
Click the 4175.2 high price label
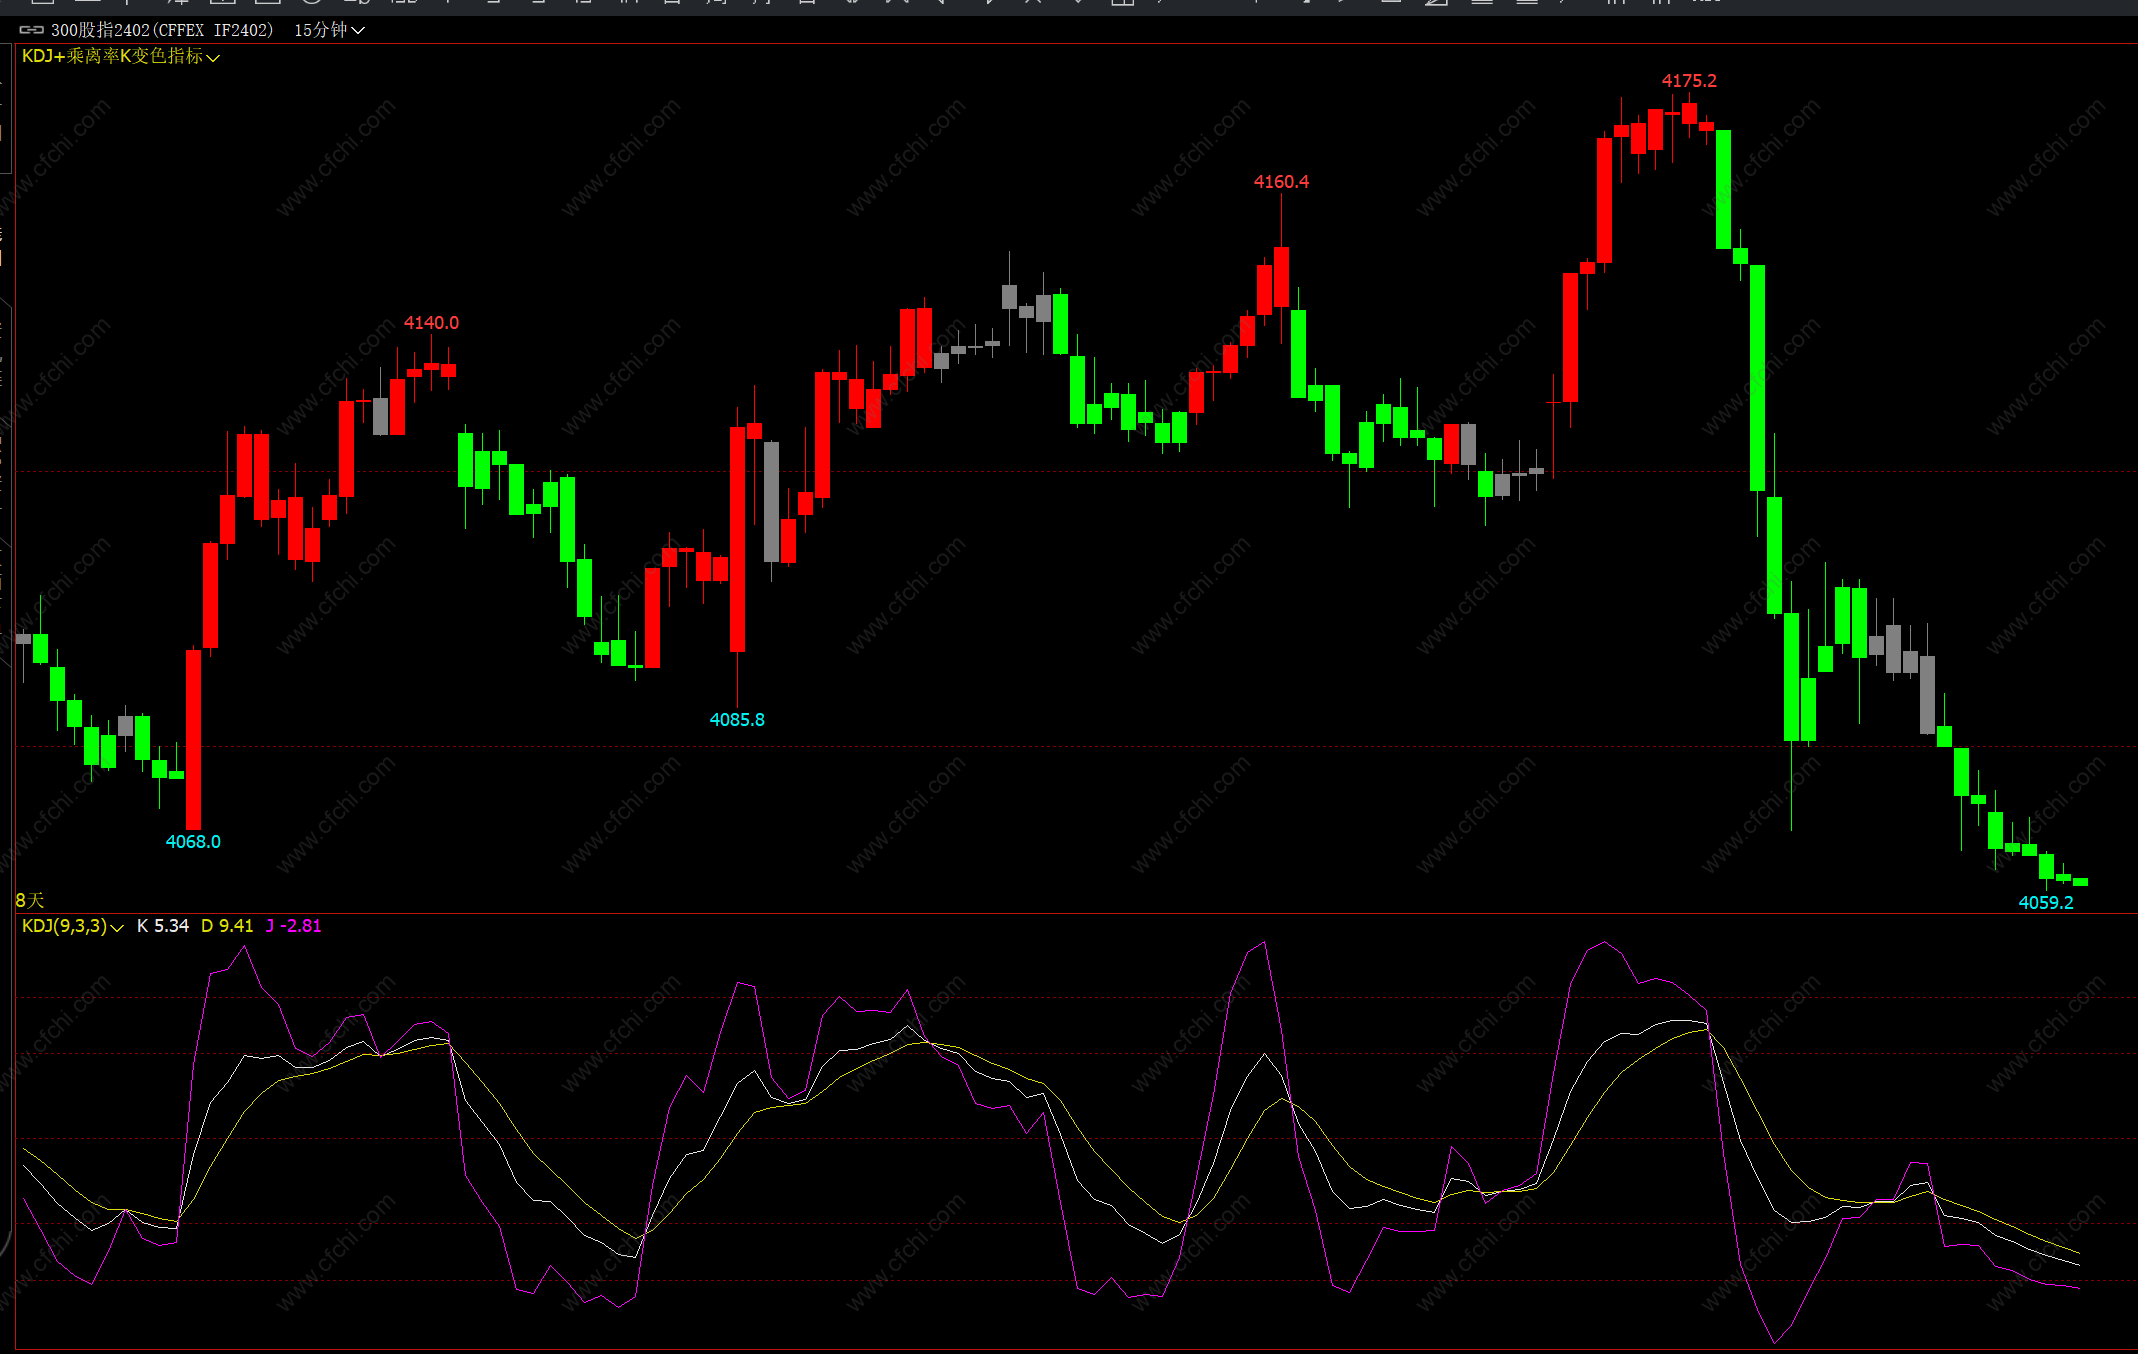click(1689, 81)
